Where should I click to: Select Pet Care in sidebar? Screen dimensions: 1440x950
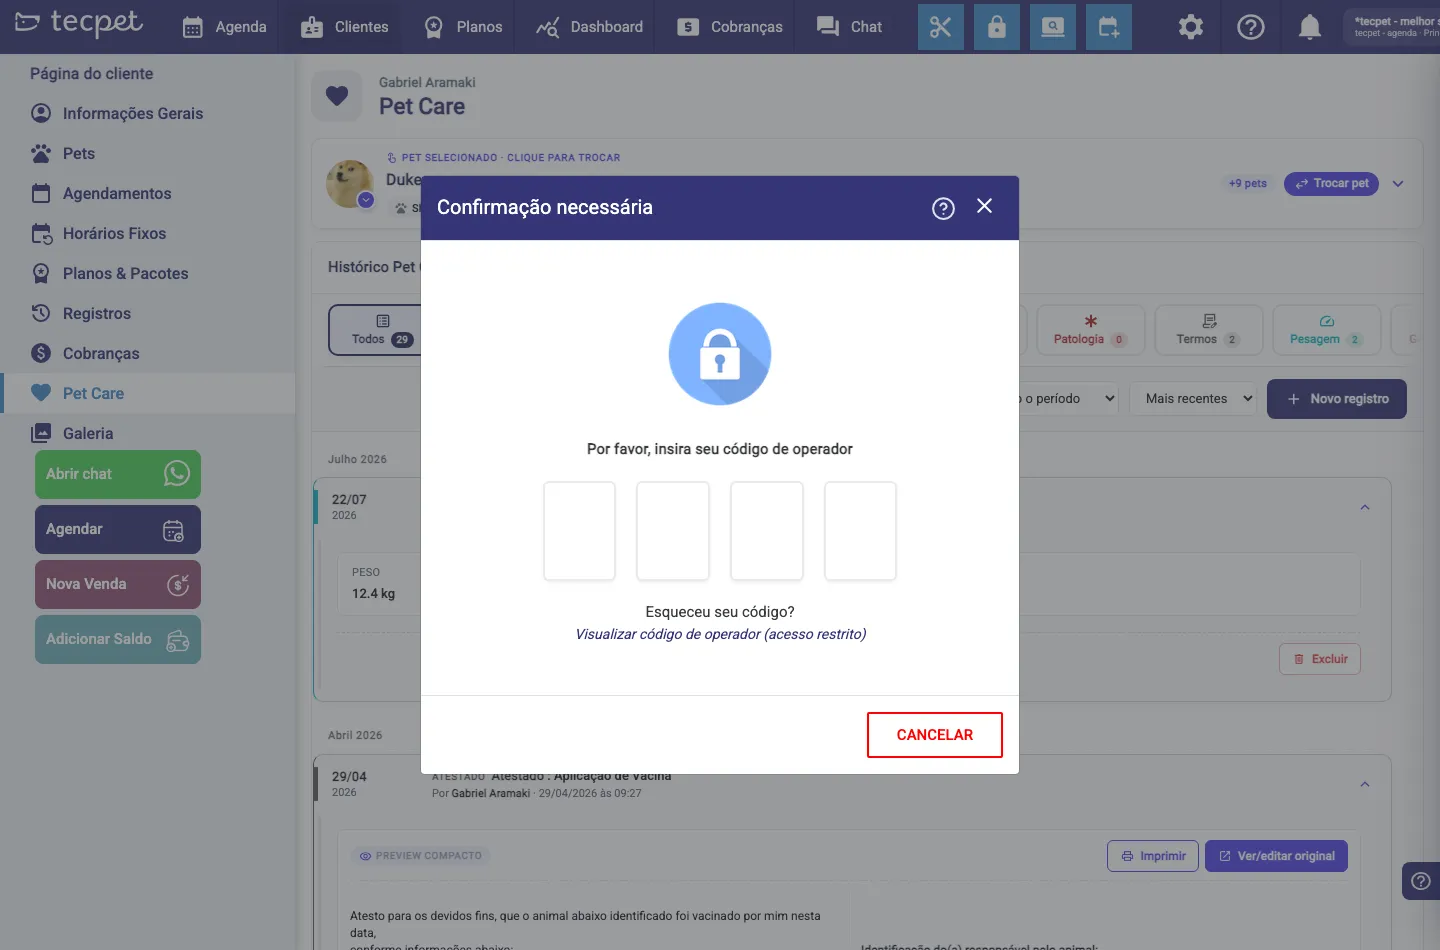[x=148, y=393]
